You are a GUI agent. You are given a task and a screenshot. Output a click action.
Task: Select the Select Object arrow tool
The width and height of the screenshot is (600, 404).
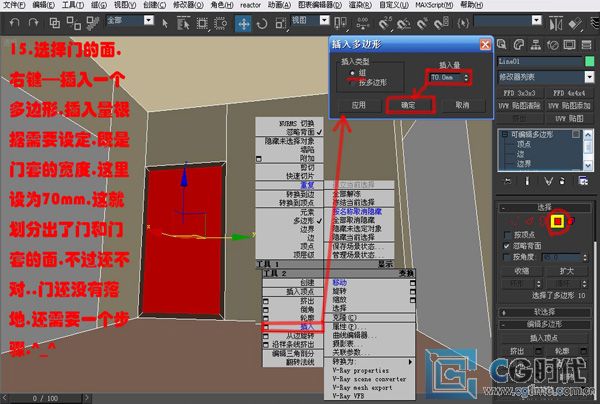pyautogui.click(x=165, y=23)
